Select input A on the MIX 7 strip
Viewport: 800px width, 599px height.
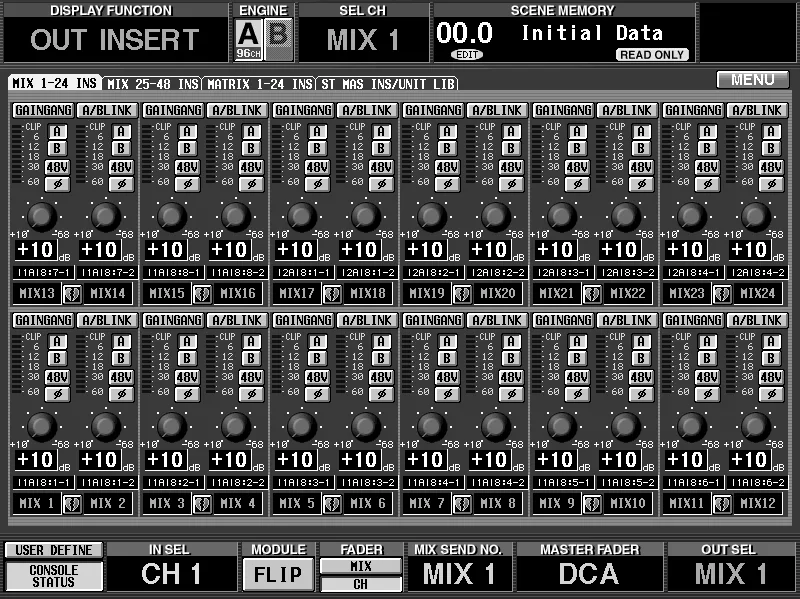click(447, 341)
